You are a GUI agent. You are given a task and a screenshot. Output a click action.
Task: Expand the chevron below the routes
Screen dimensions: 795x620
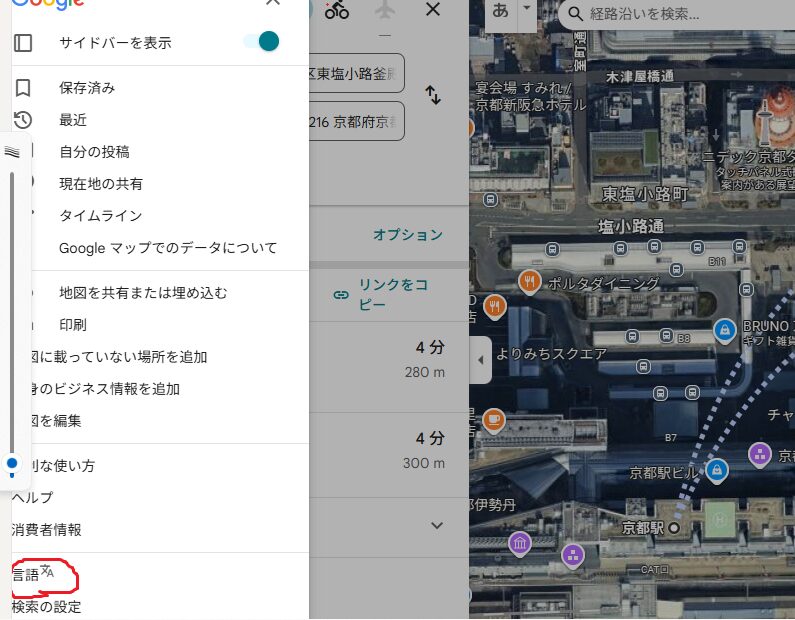coord(437,525)
